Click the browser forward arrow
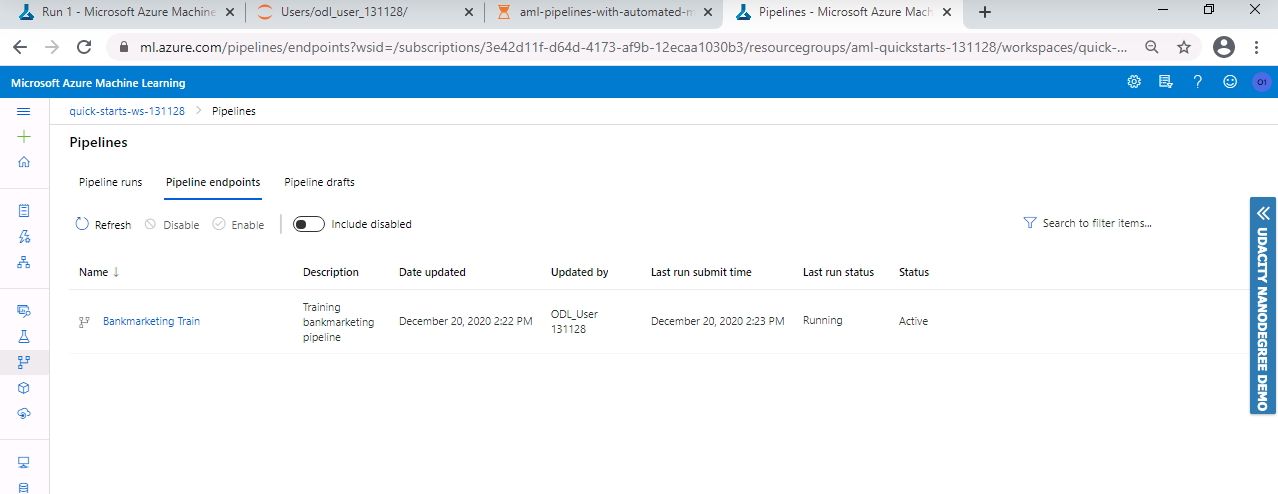The image size is (1278, 494). pyautogui.click(x=52, y=47)
